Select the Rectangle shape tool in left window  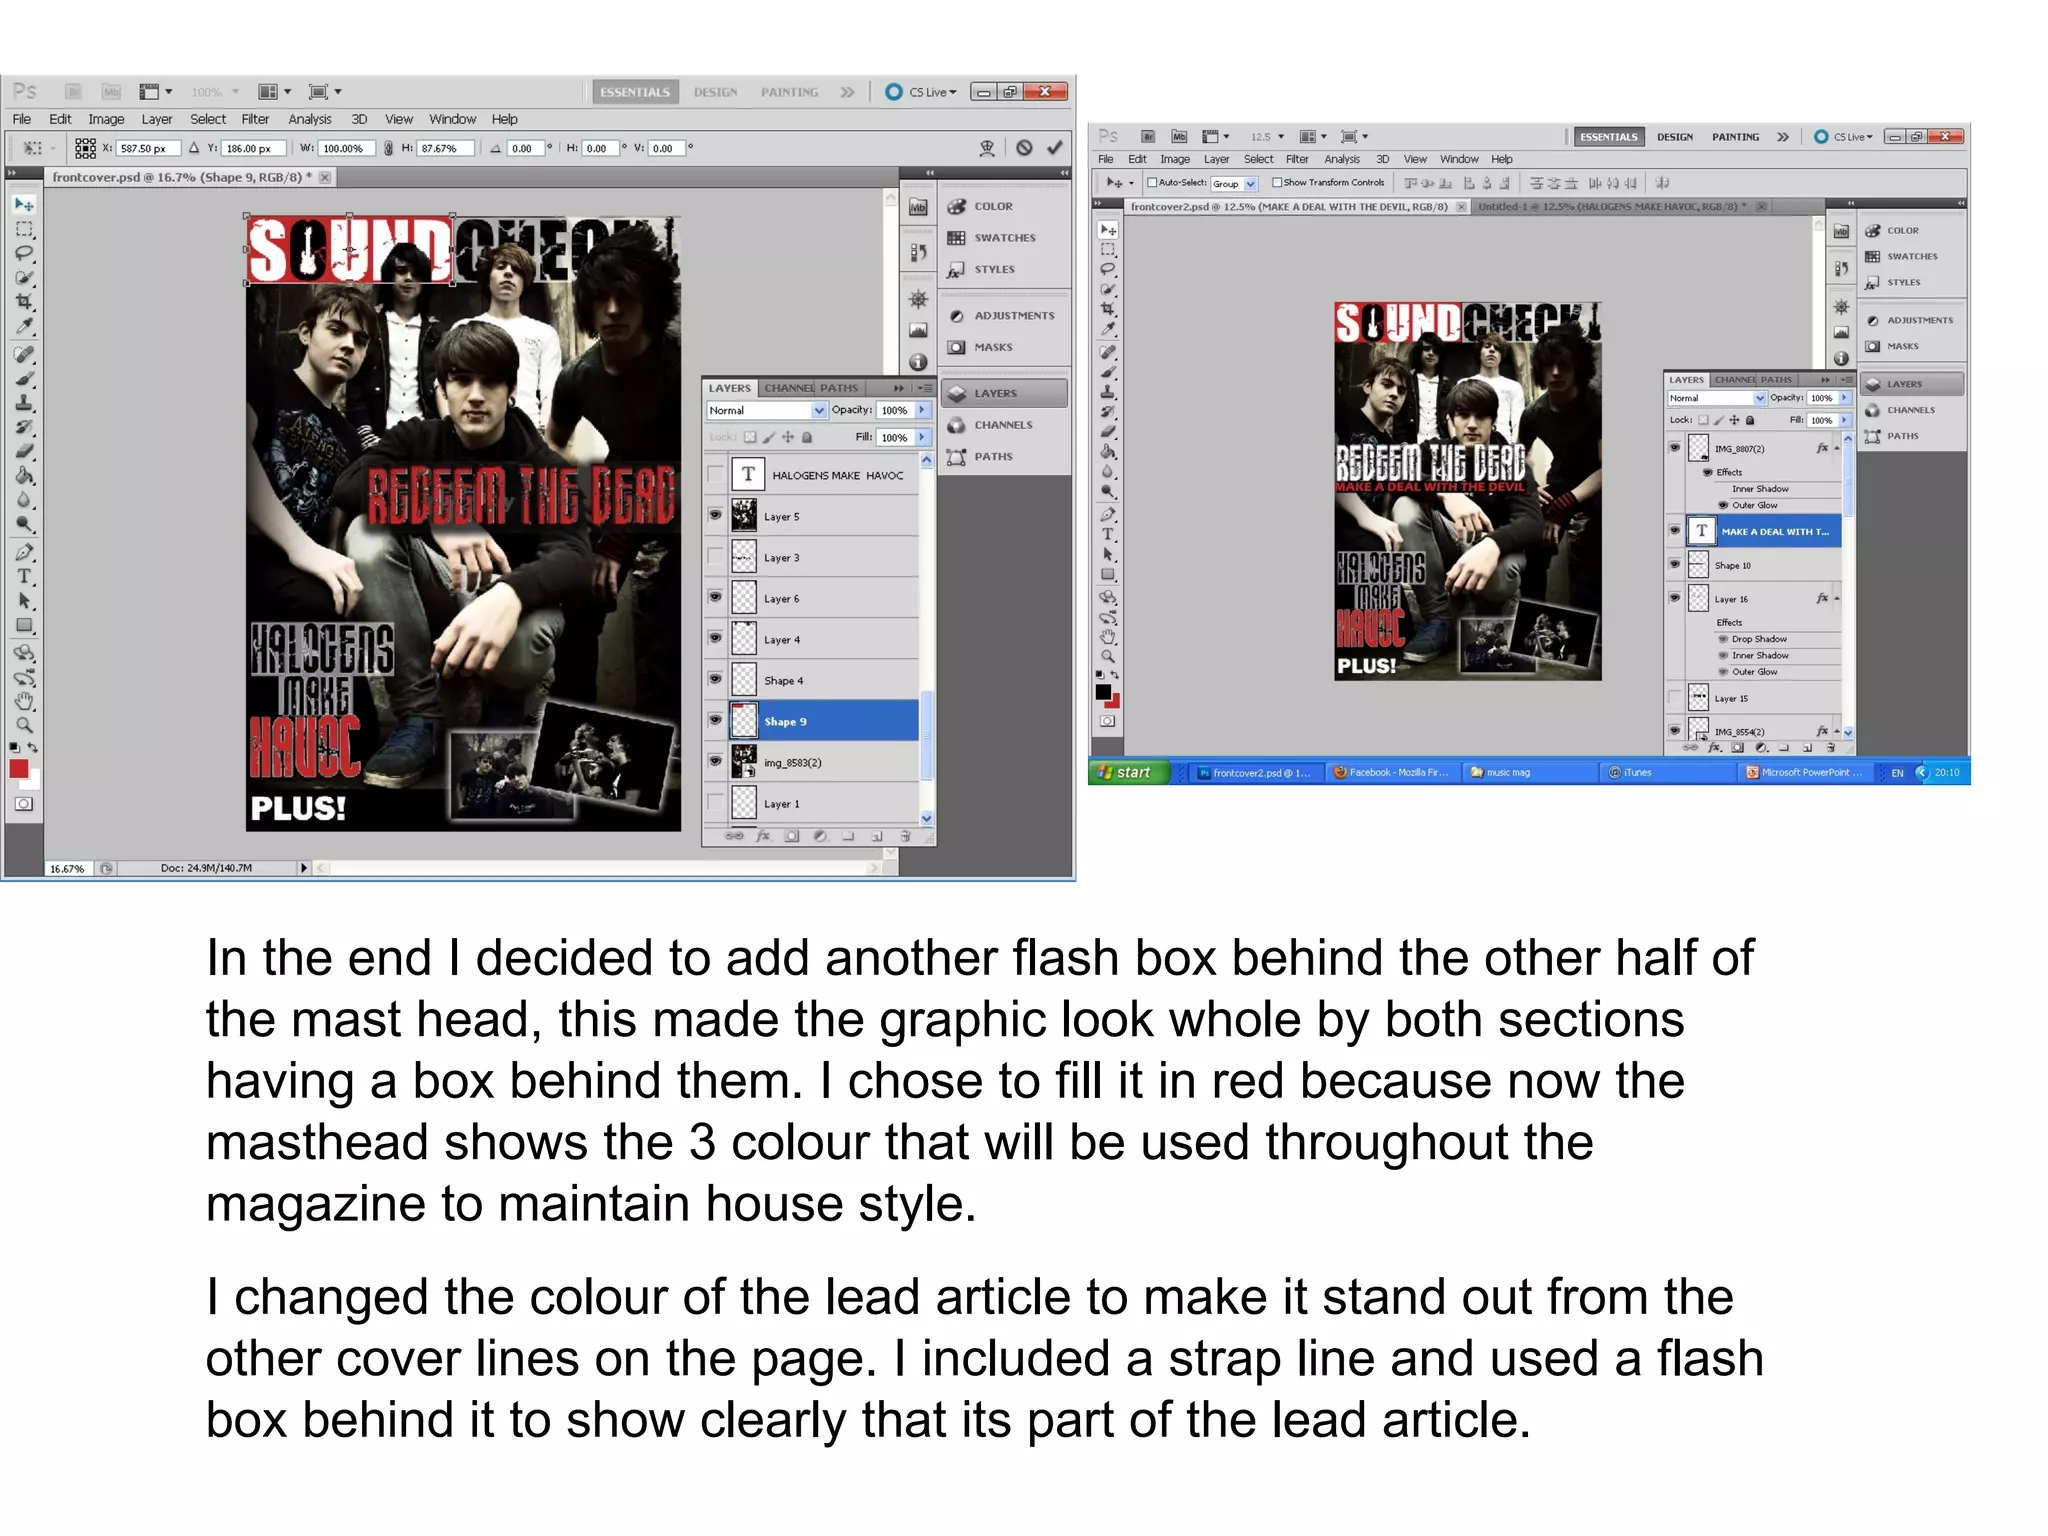click(24, 626)
